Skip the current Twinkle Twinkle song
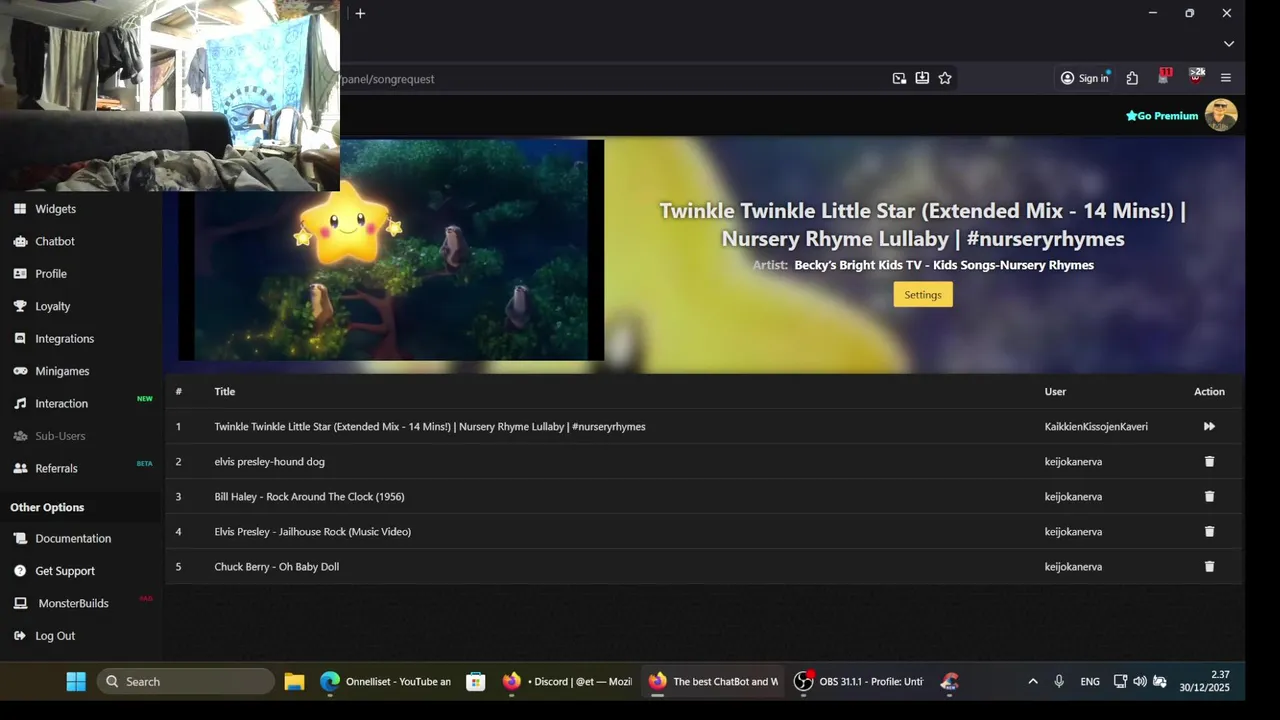This screenshot has height=720, width=1280. [1209, 426]
